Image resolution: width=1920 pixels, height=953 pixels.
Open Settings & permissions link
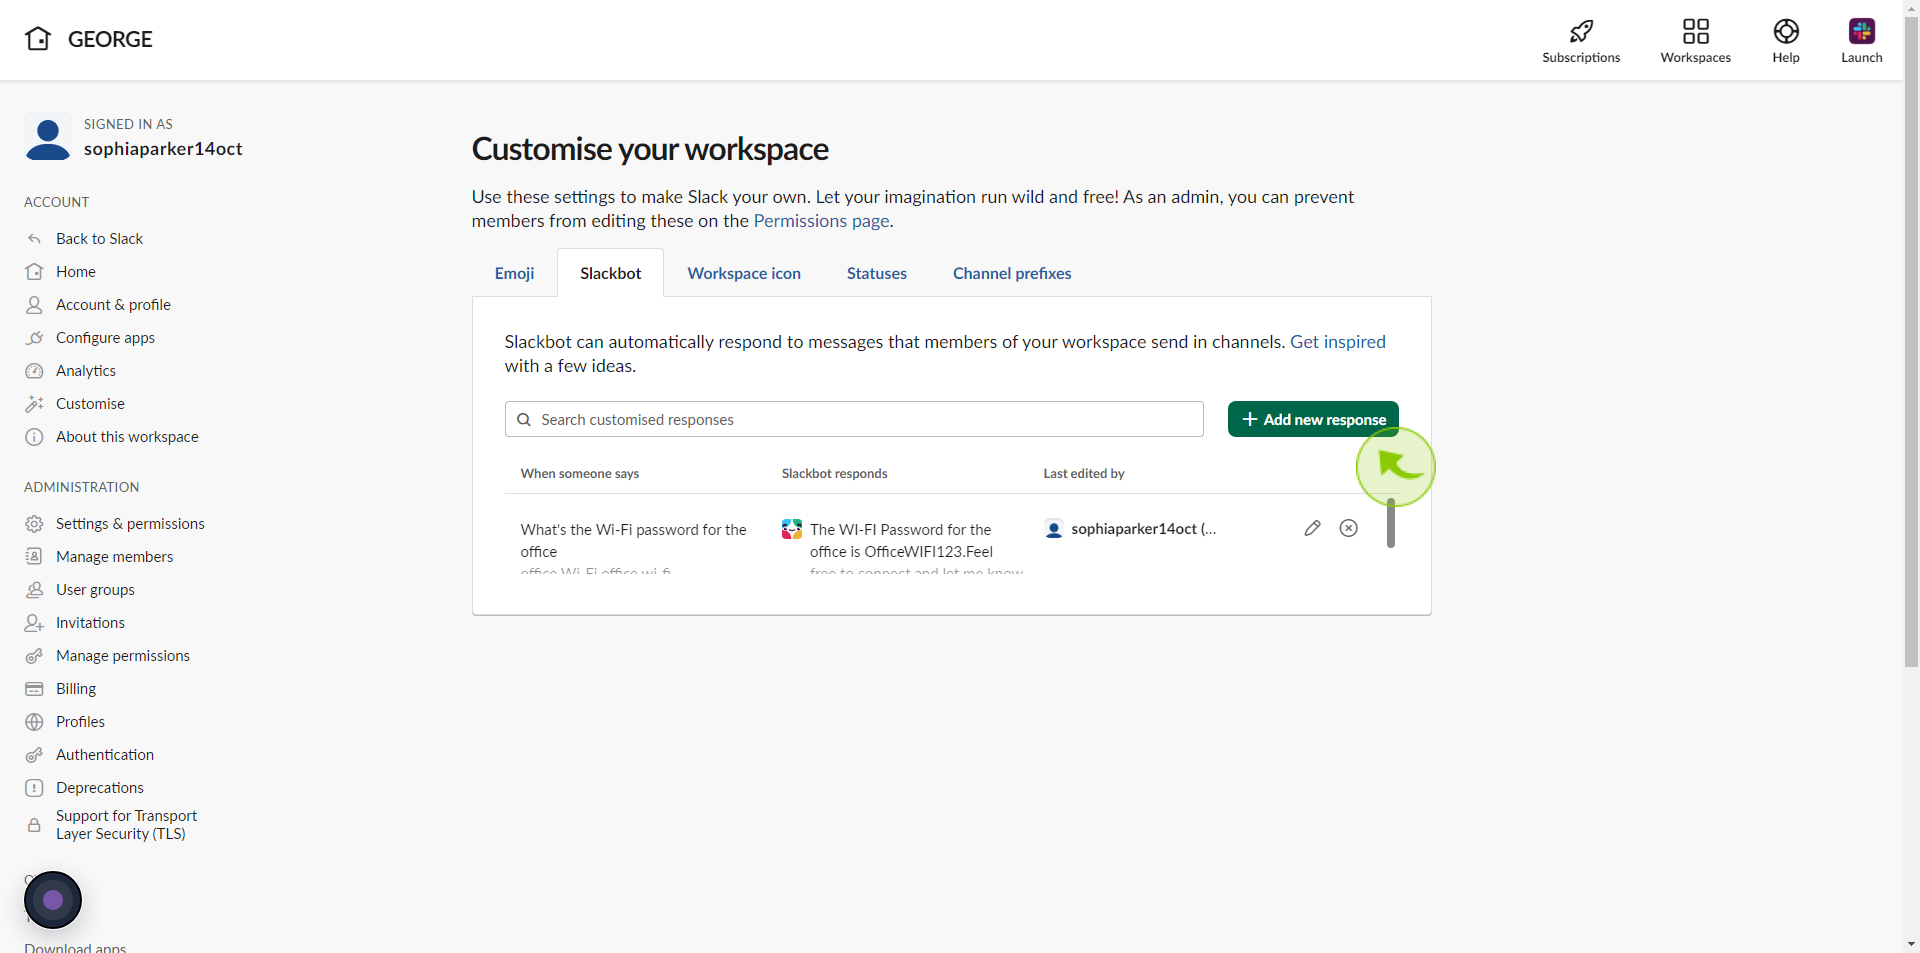click(x=130, y=524)
